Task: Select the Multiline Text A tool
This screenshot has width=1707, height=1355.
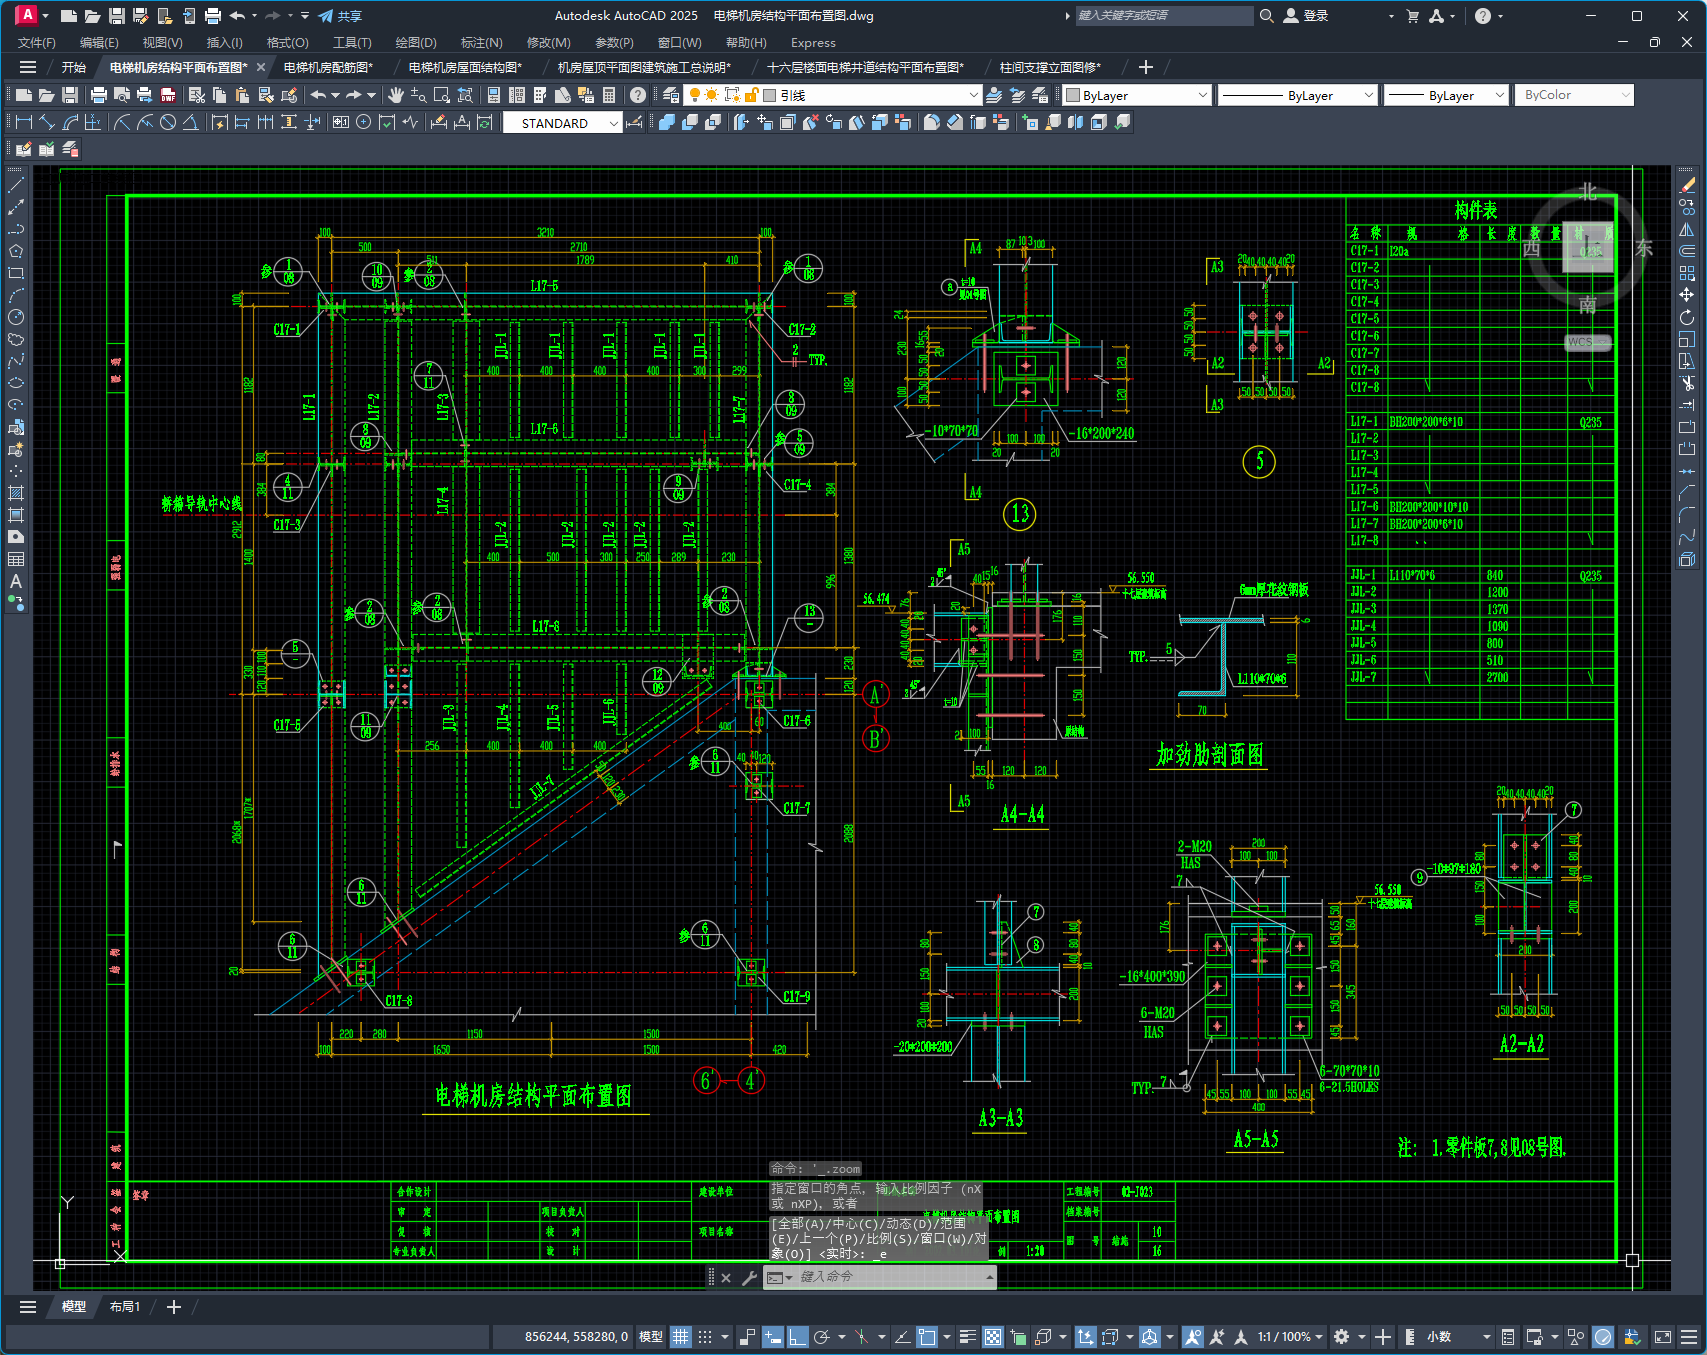Action: 16,581
